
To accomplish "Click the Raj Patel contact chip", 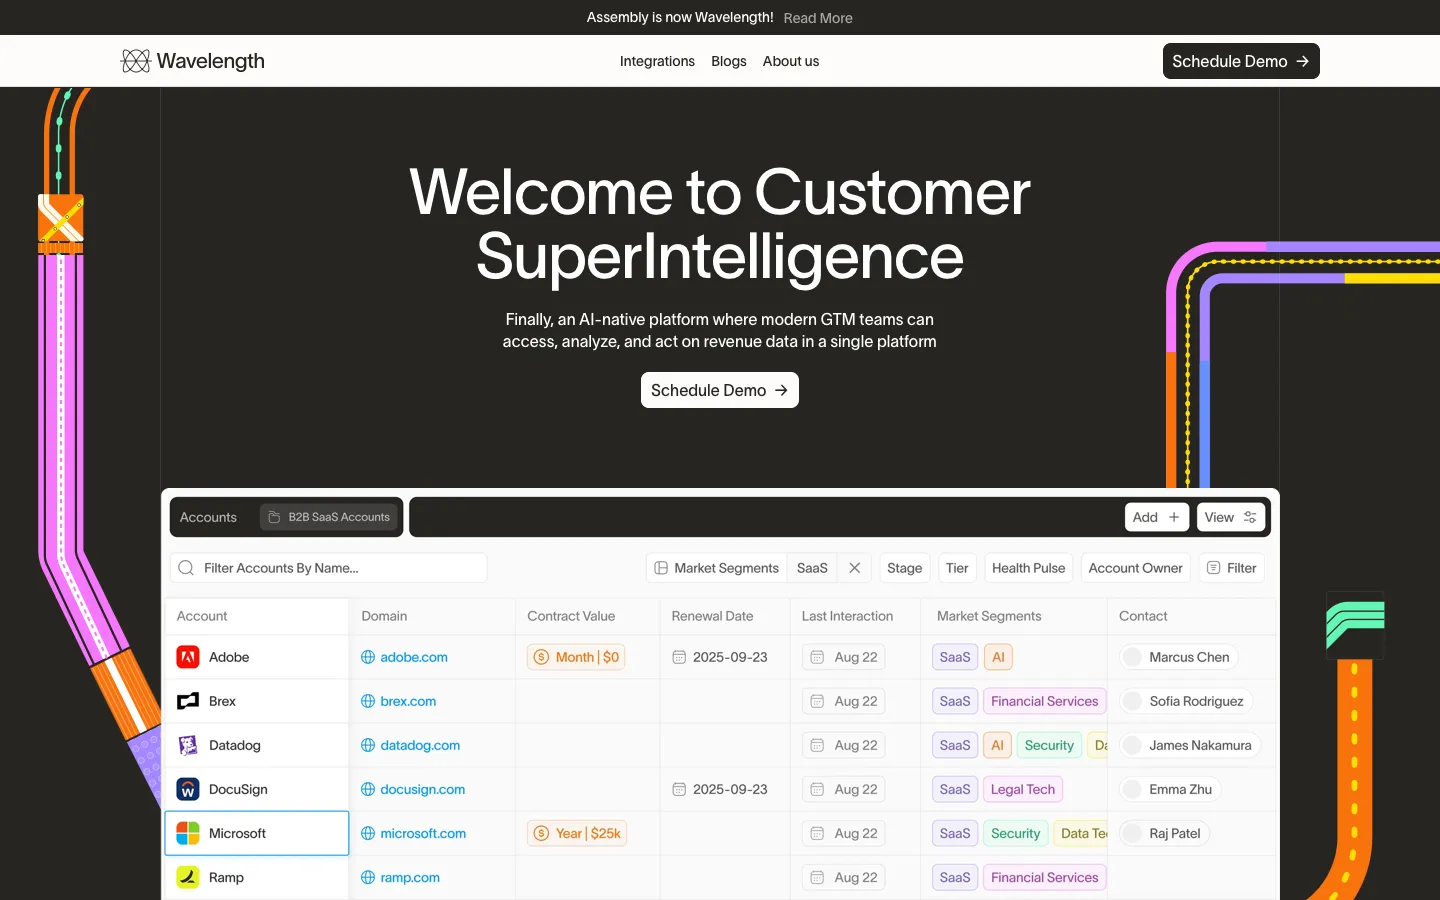I will pyautogui.click(x=1164, y=833).
